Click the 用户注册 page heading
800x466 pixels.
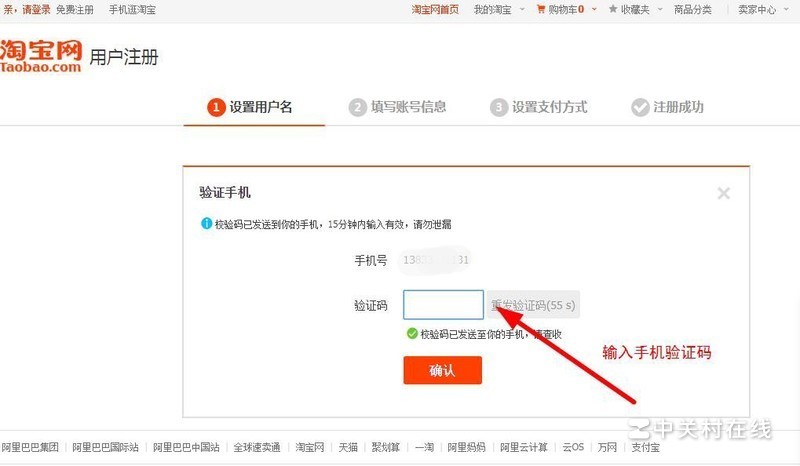(124, 57)
